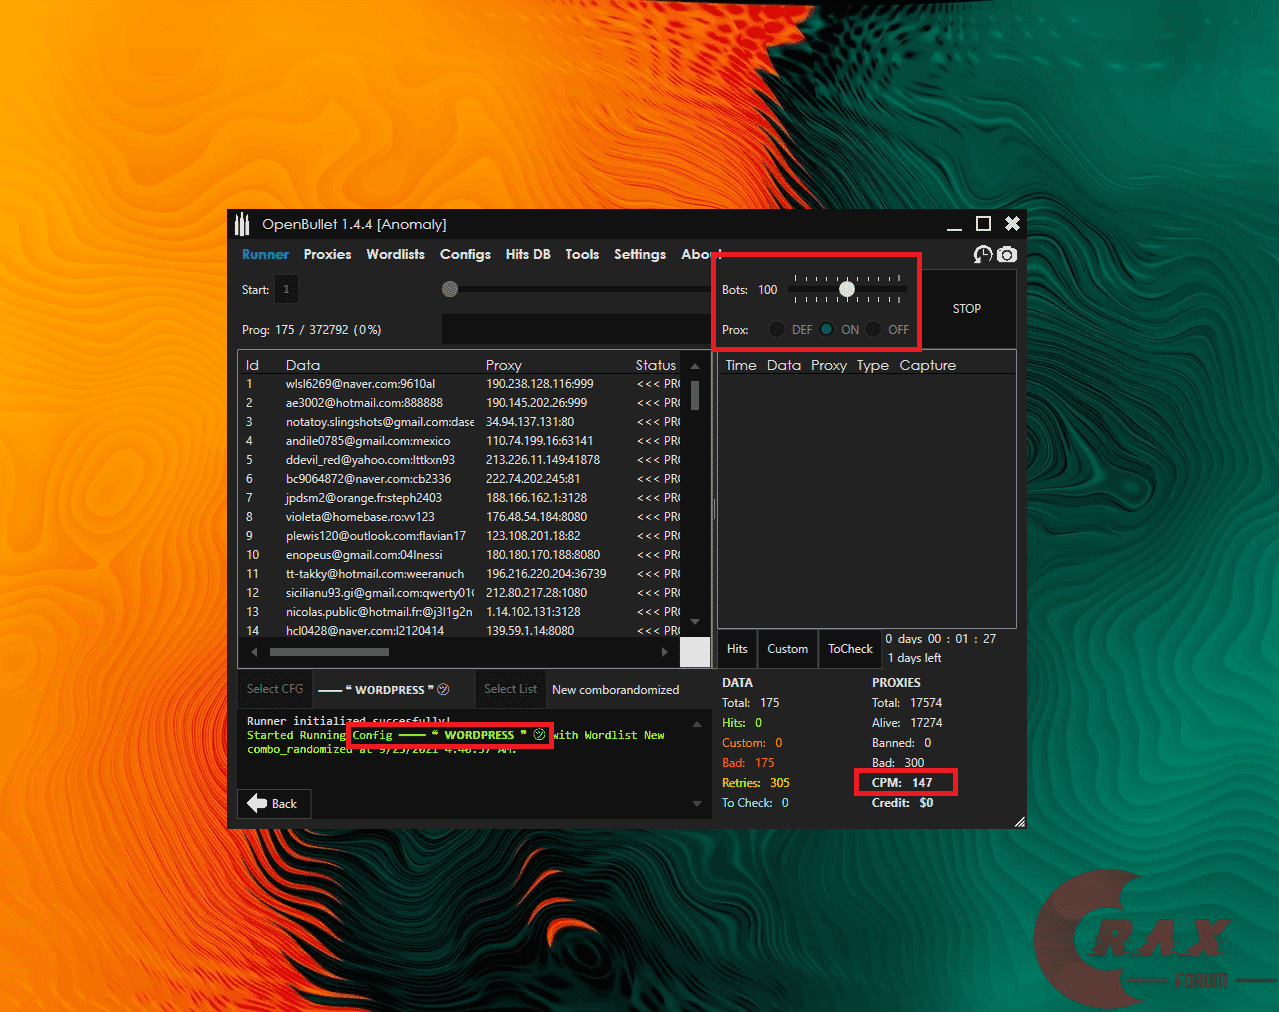Click the left scroll arrow under the data list

[x=254, y=651]
